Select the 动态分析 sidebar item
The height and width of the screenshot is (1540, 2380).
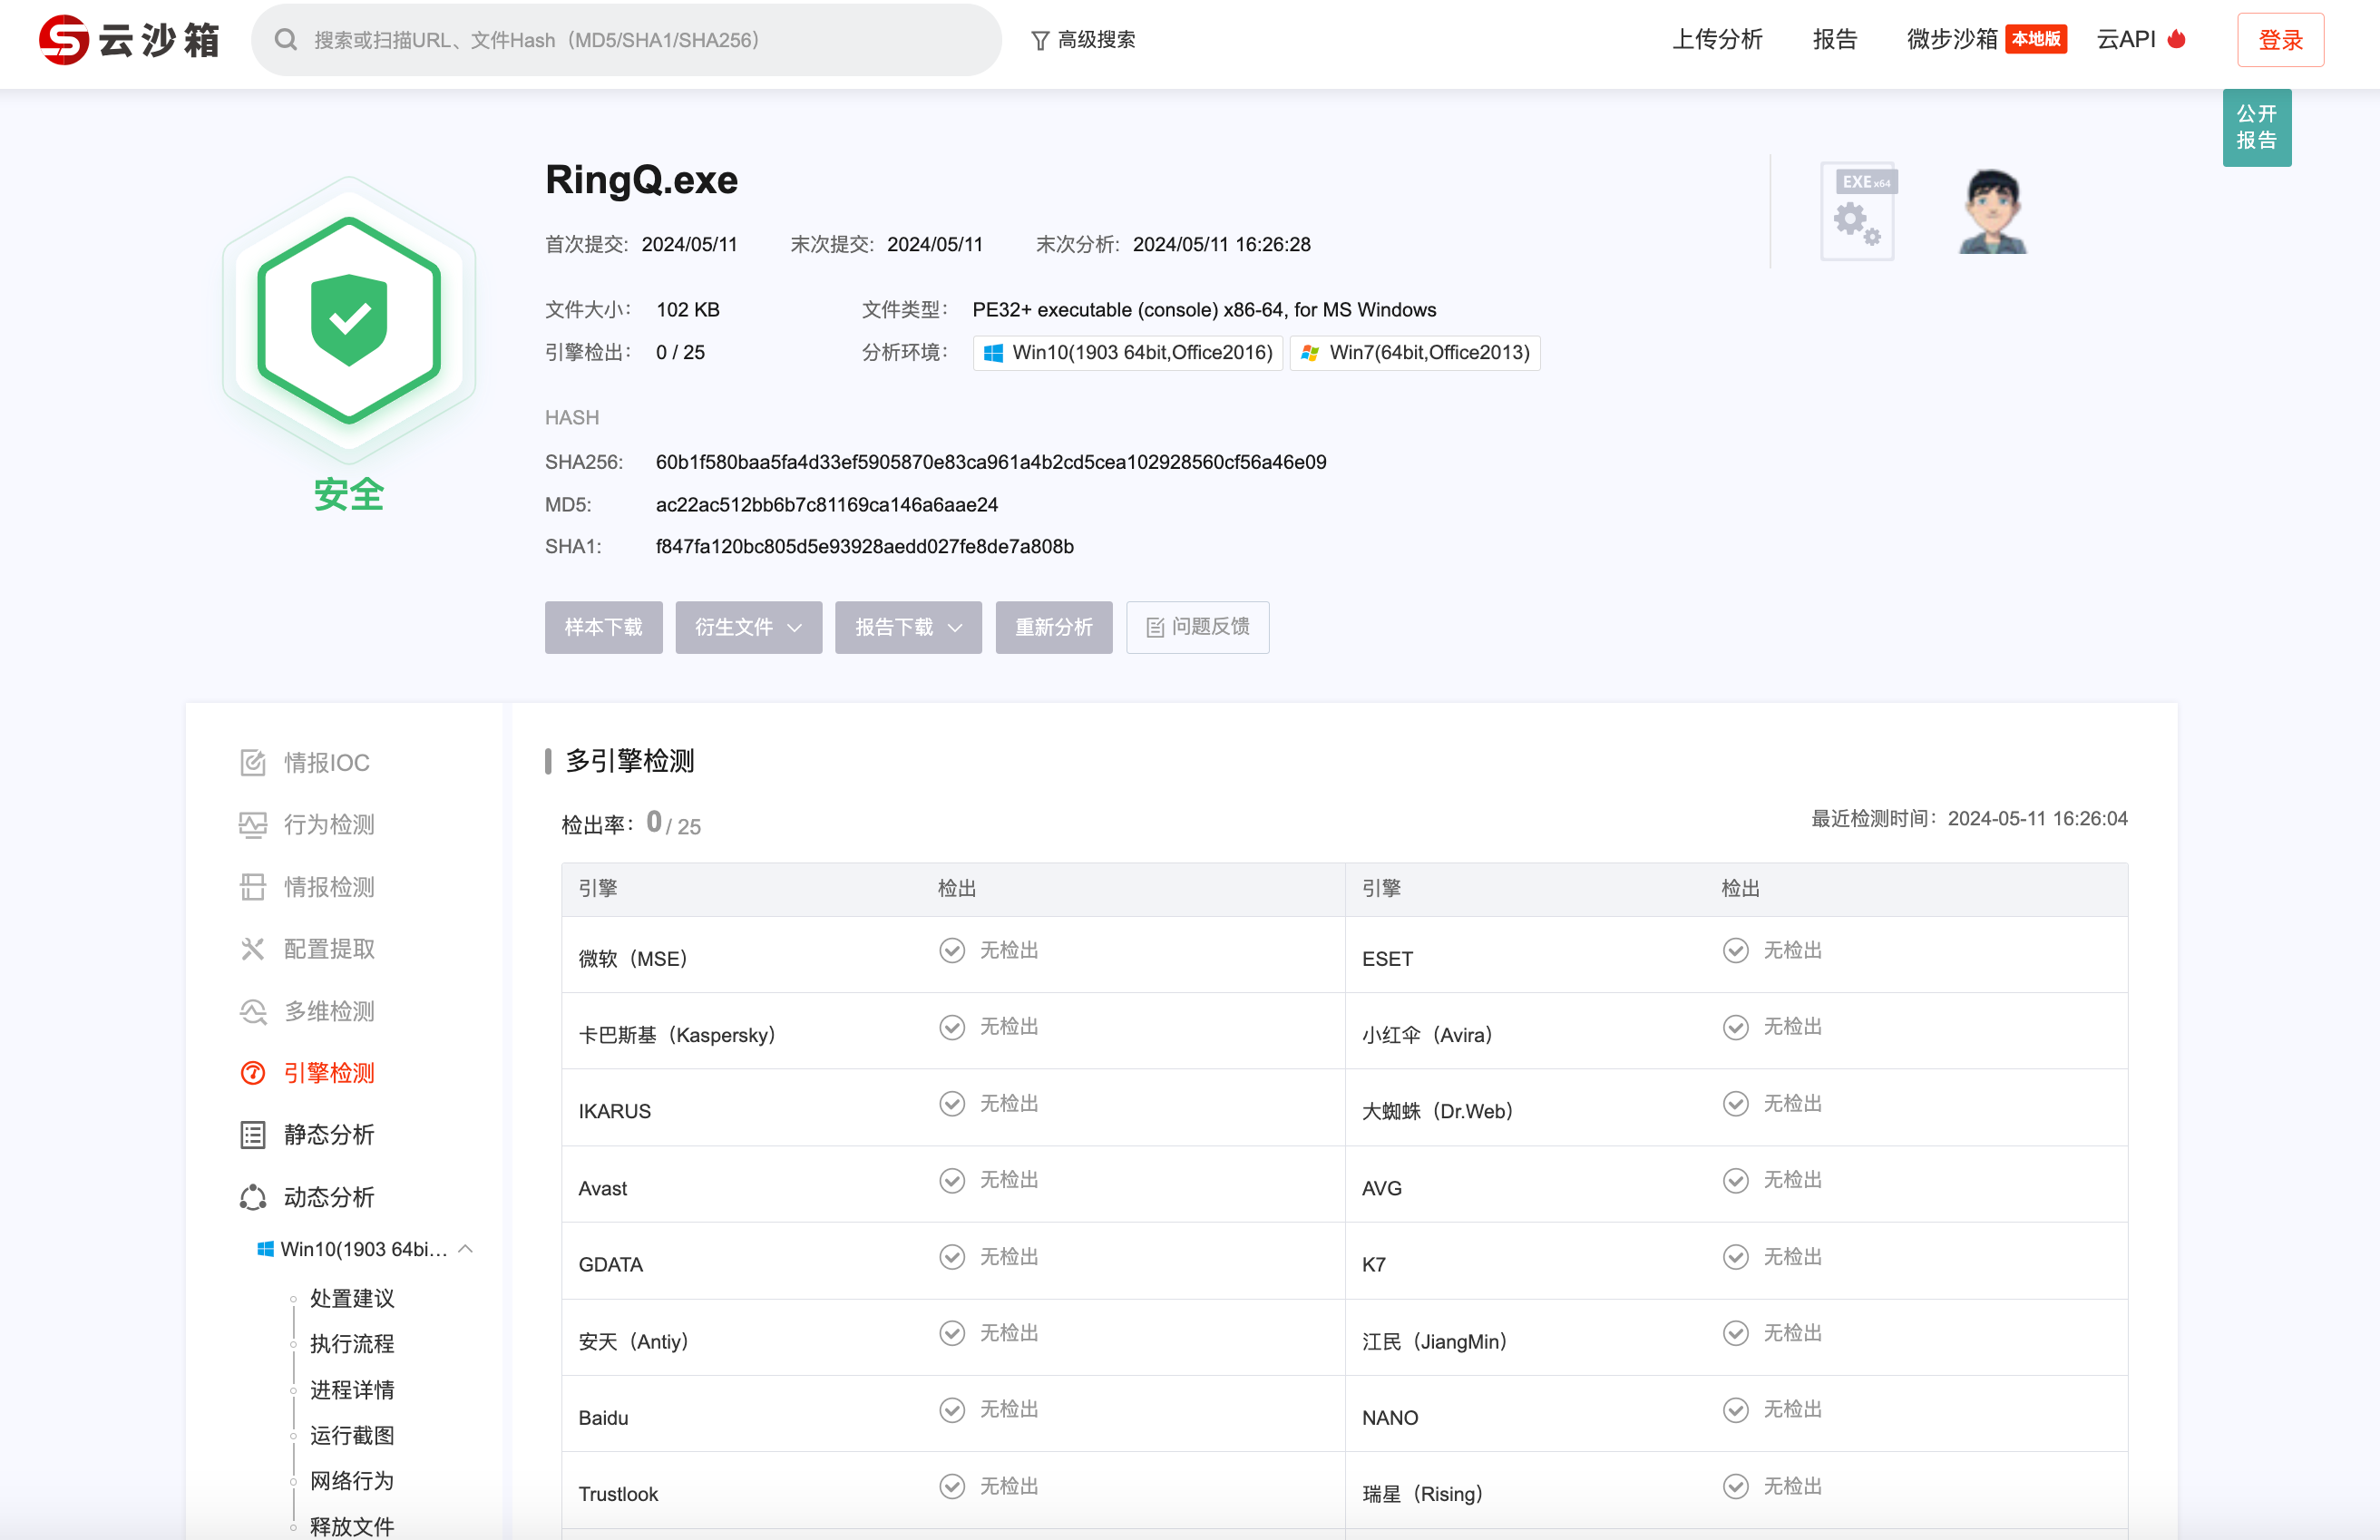328,1197
